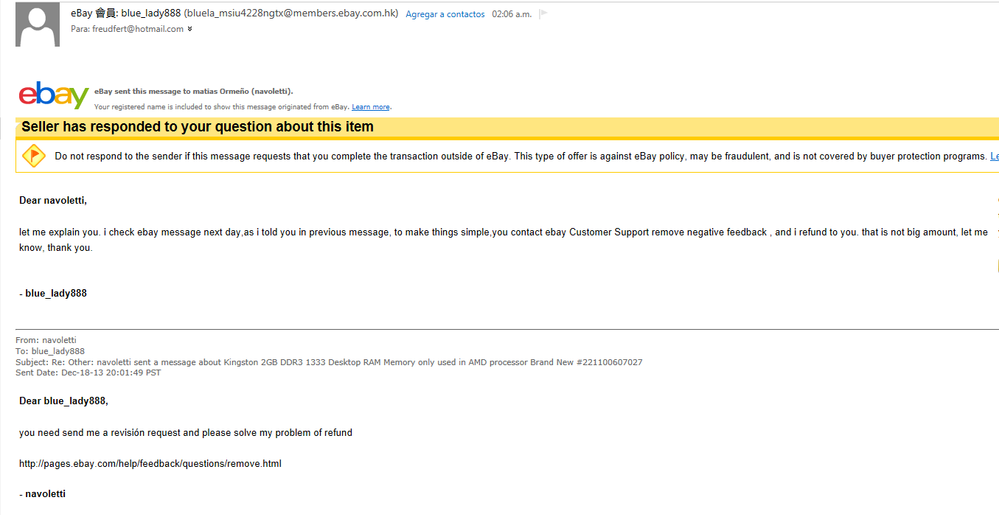The width and height of the screenshot is (999, 515).
Task: Click the 'you need send me a revisión request' line
Action: point(185,433)
